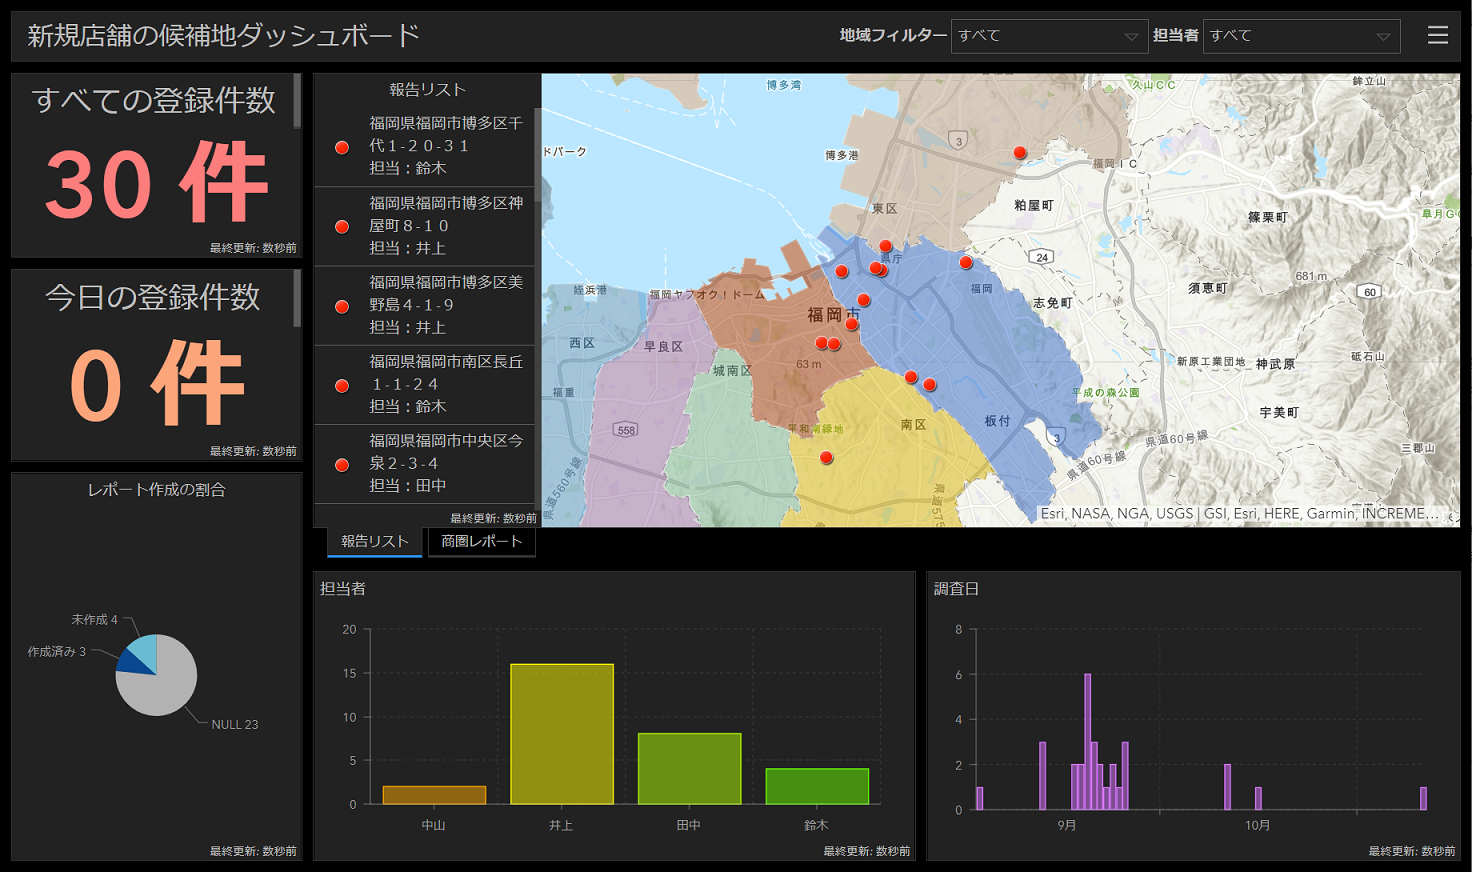This screenshot has width=1472, height=872.
Task: Switch to the 商圏レポート tab
Action: (482, 541)
